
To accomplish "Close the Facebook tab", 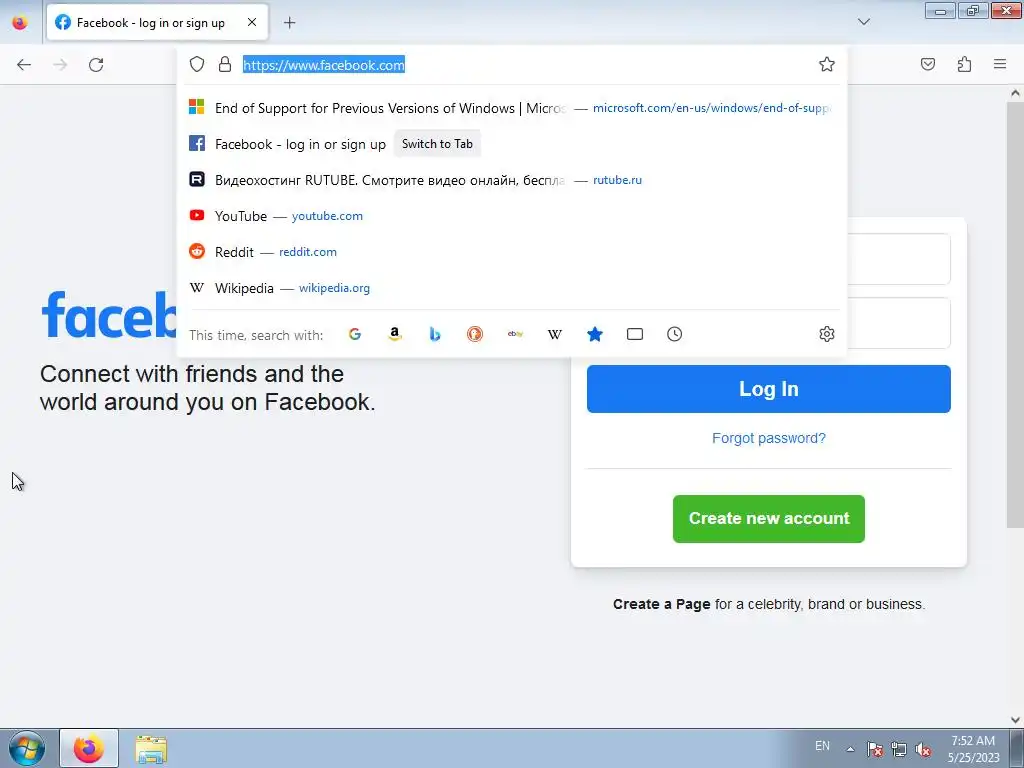I will (252, 22).
